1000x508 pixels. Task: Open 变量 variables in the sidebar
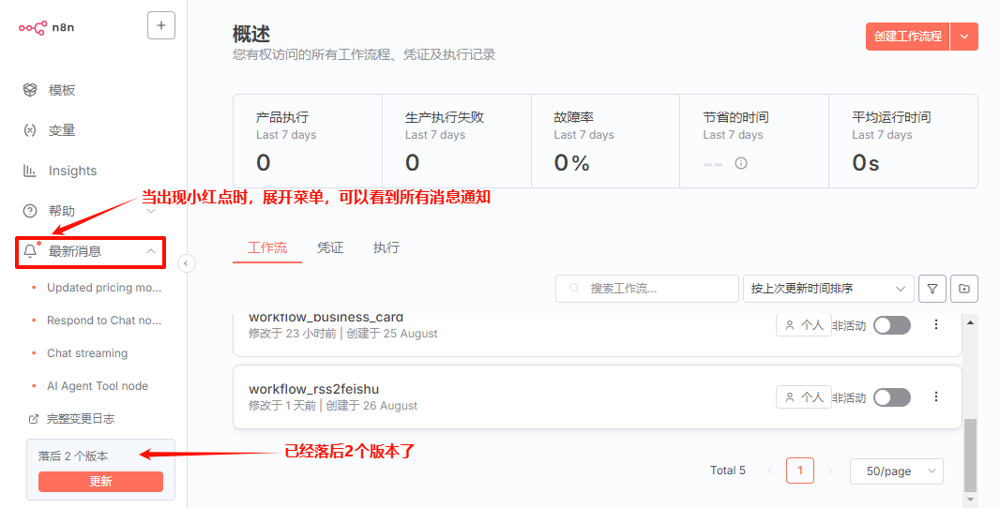pyautogui.click(x=61, y=130)
